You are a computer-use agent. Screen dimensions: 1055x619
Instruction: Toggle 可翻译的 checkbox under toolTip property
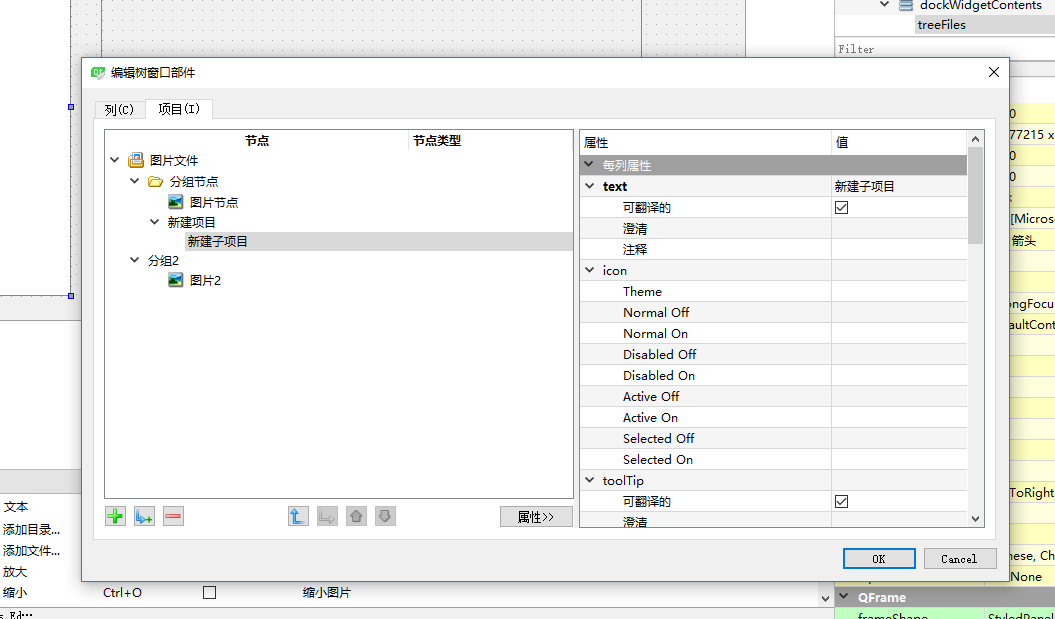point(841,501)
